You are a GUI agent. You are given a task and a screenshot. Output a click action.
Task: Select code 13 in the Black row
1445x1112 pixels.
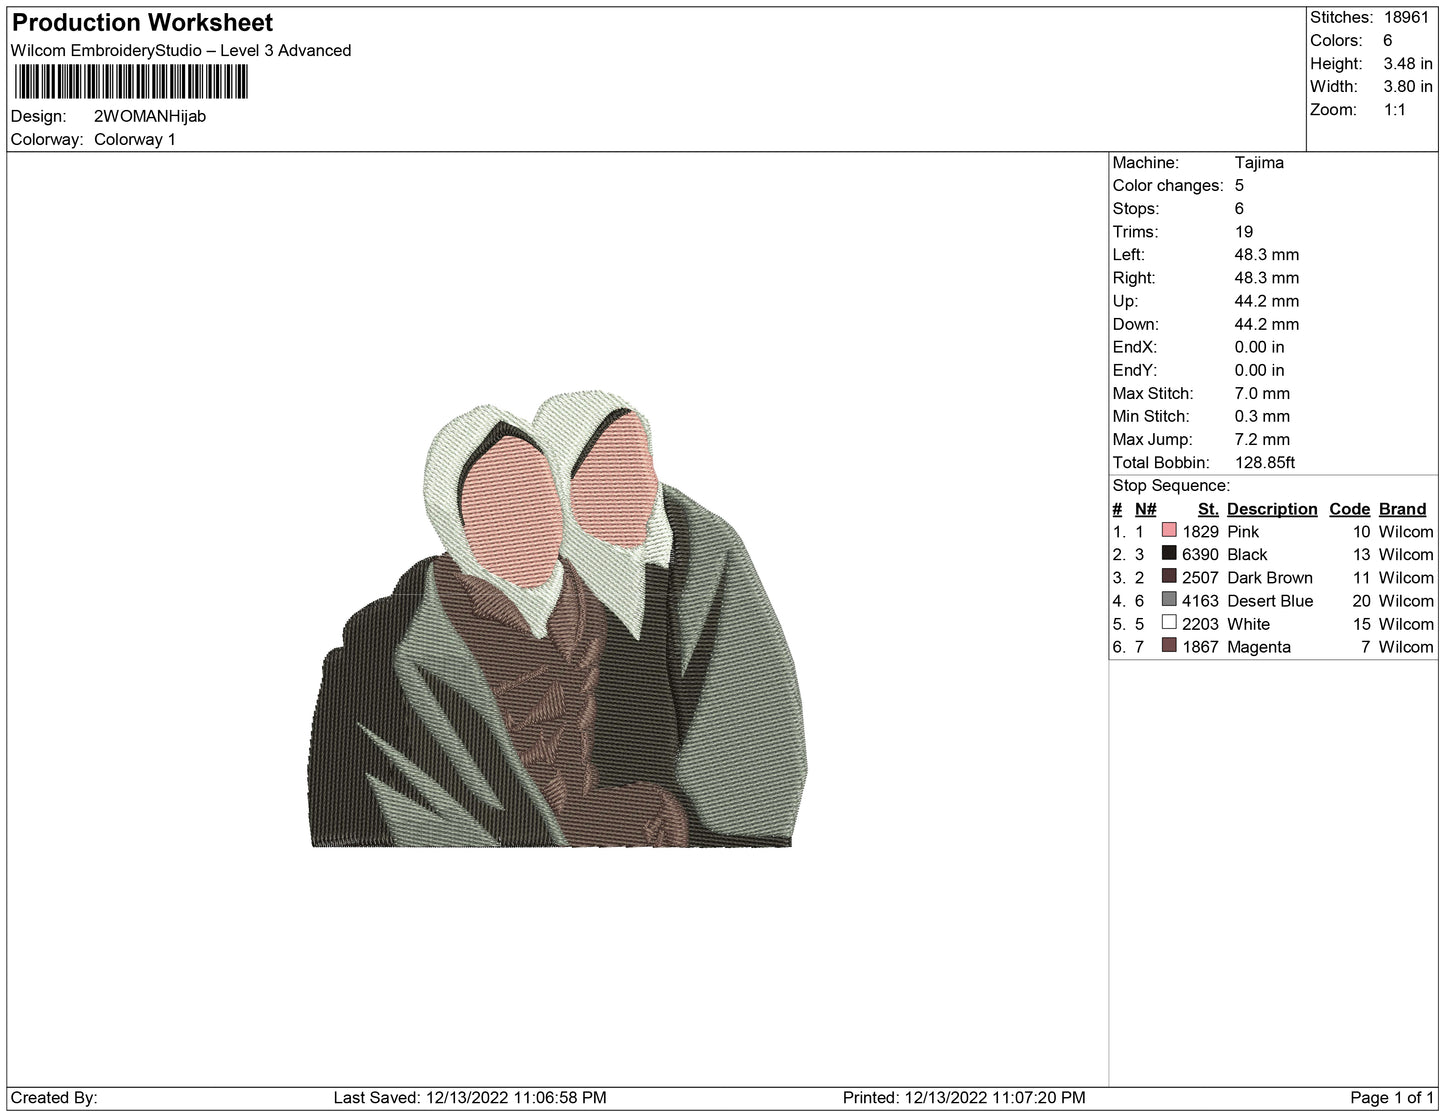tap(1361, 554)
